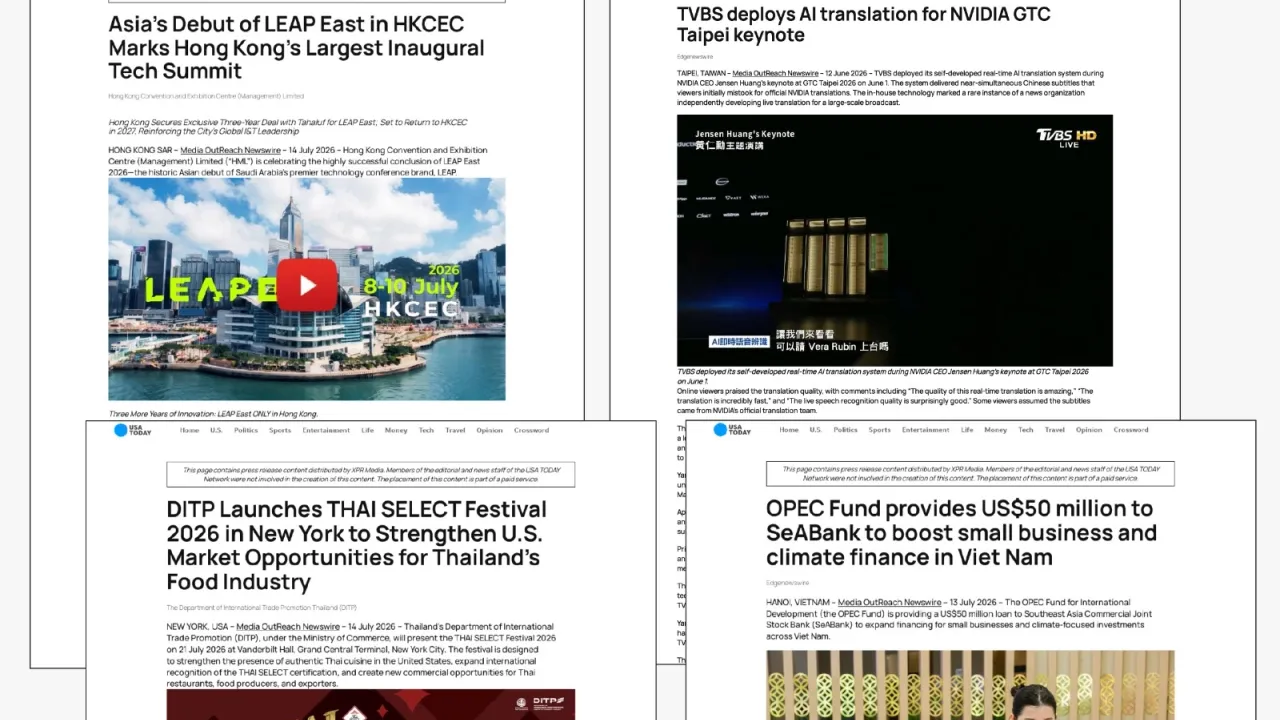Open Sports on the OPEC Fund page
The height and width of the screenshot is (720, 1280).
click(x=880, y=430)
